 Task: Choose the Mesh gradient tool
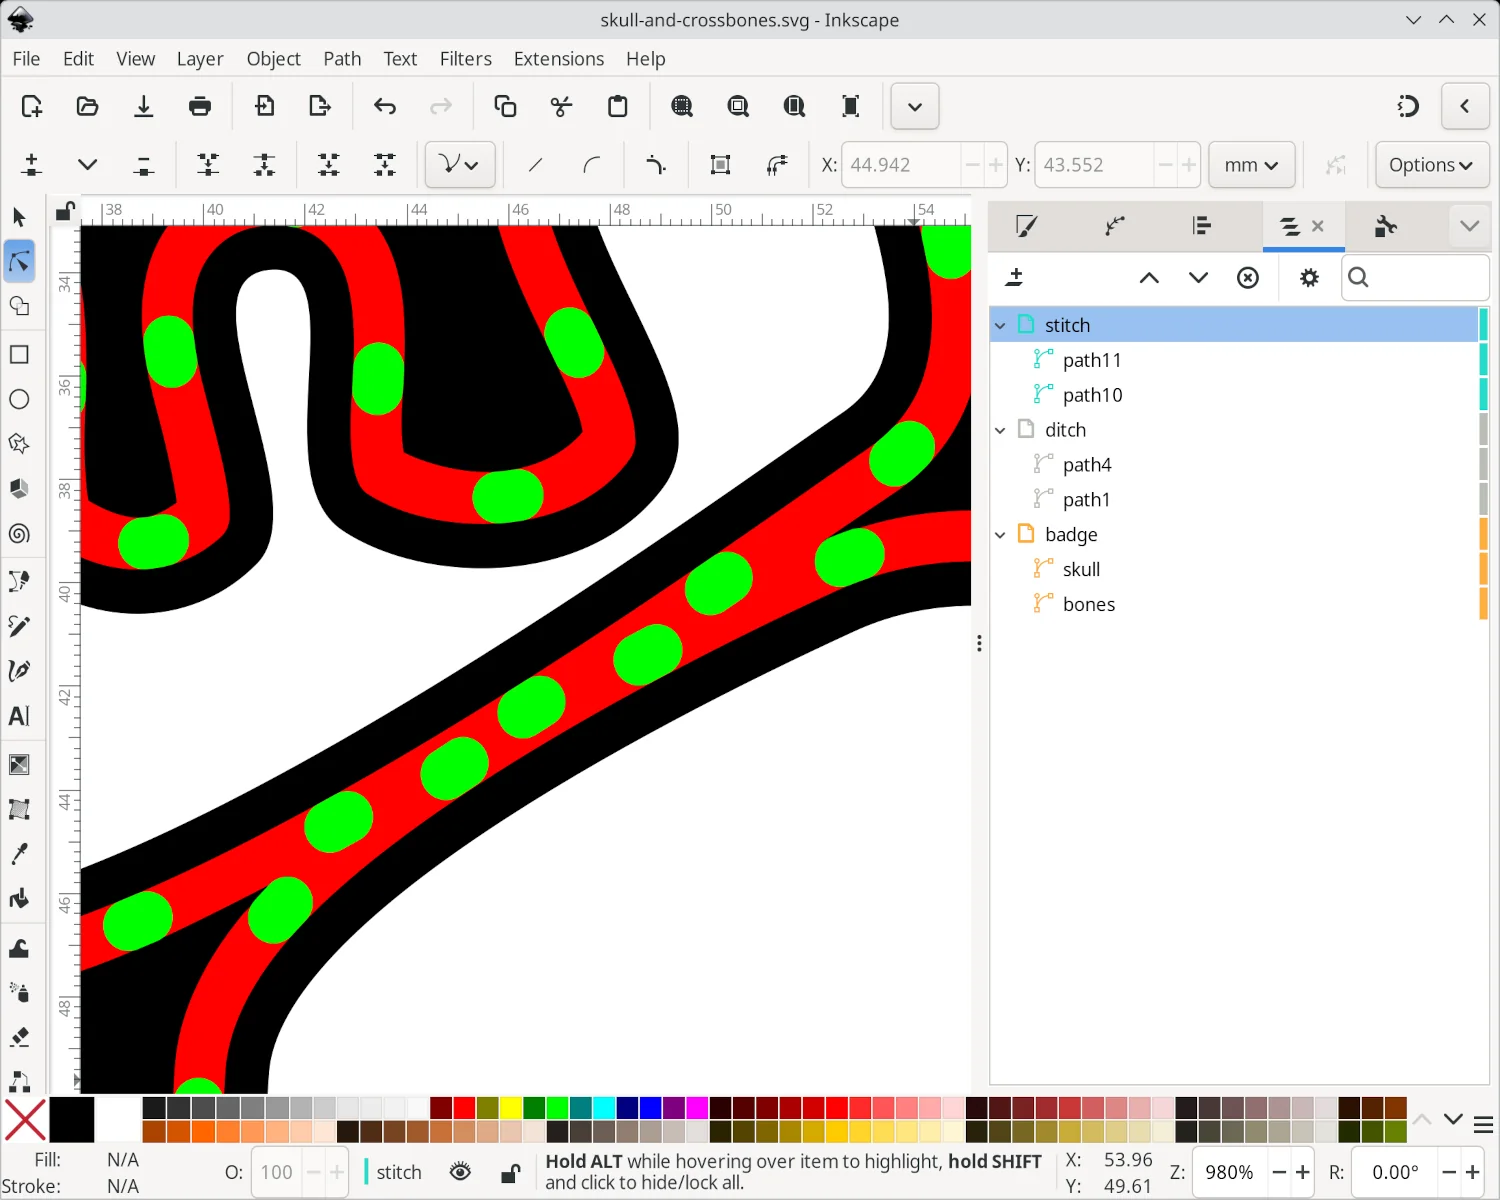(19, 809)
